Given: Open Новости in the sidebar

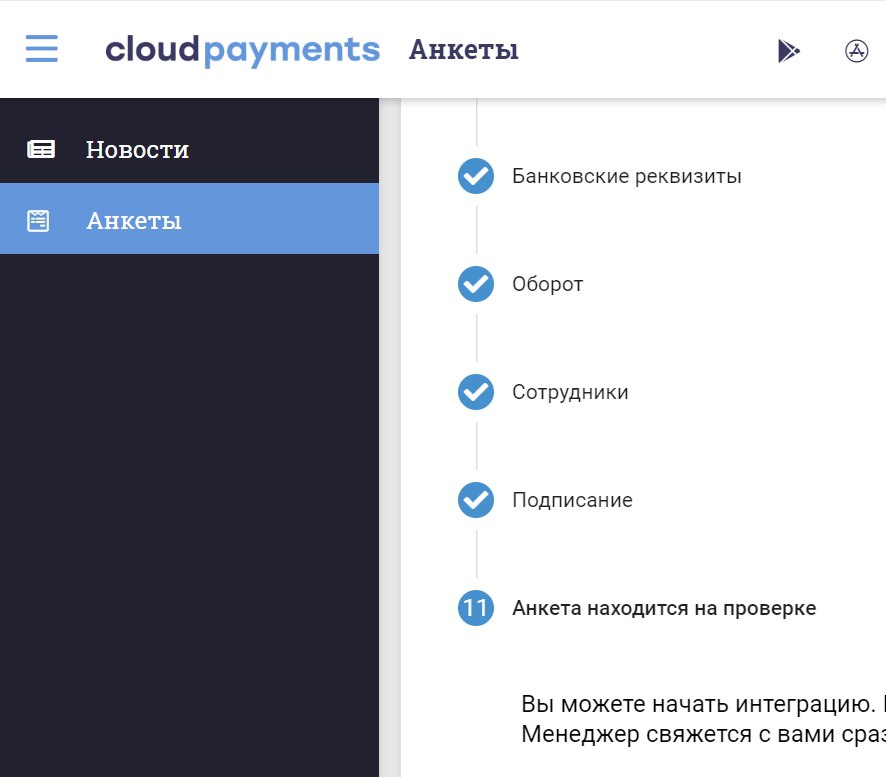Looking at the screenshot, I should click(189, 149).
